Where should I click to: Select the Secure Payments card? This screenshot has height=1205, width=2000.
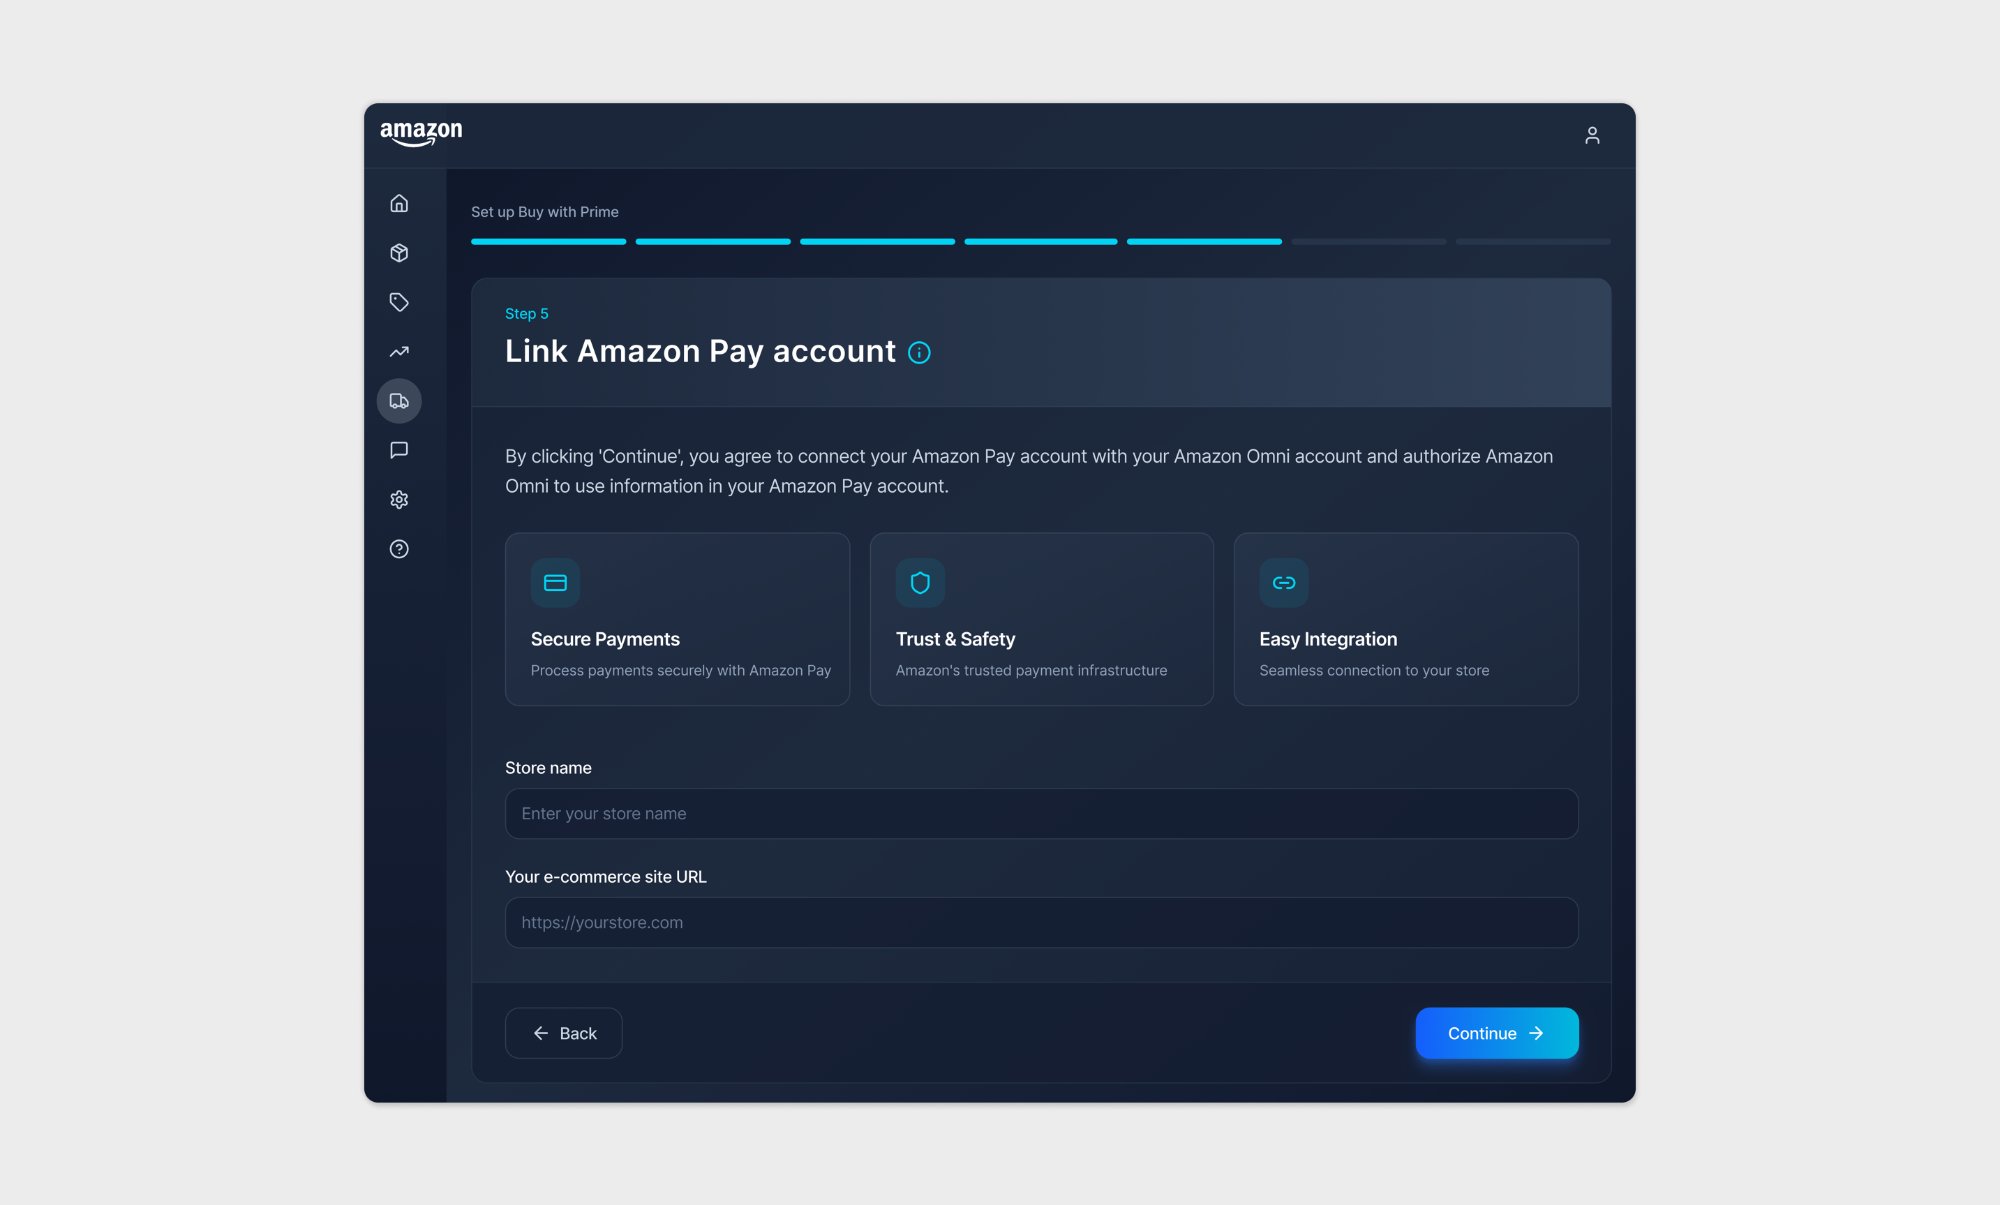tap(677, 619)
